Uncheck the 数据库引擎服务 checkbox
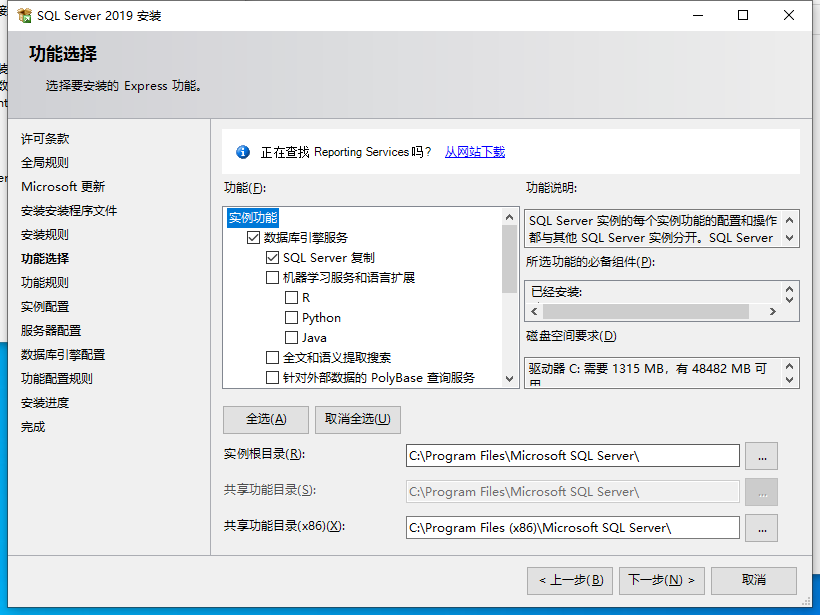This screenshot has height=615, width=820. 254,238
